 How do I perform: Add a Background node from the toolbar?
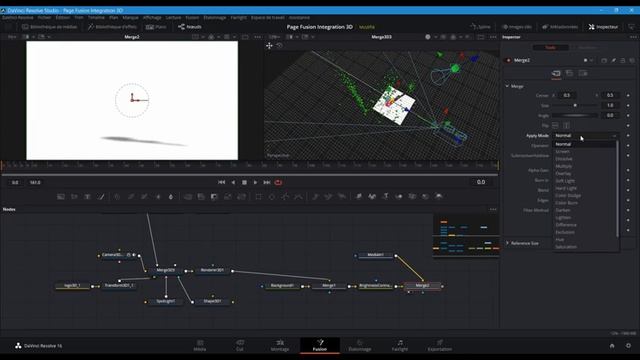61,197
